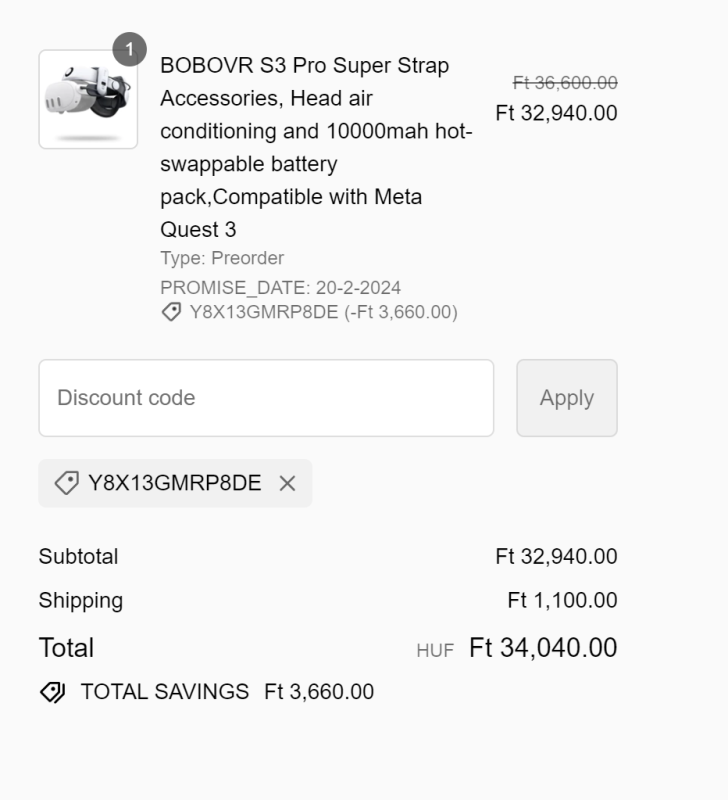This screenshot has width=728, height=800.
Task: Click the tag icon in discount chip
Action: (x=66, y=484)
